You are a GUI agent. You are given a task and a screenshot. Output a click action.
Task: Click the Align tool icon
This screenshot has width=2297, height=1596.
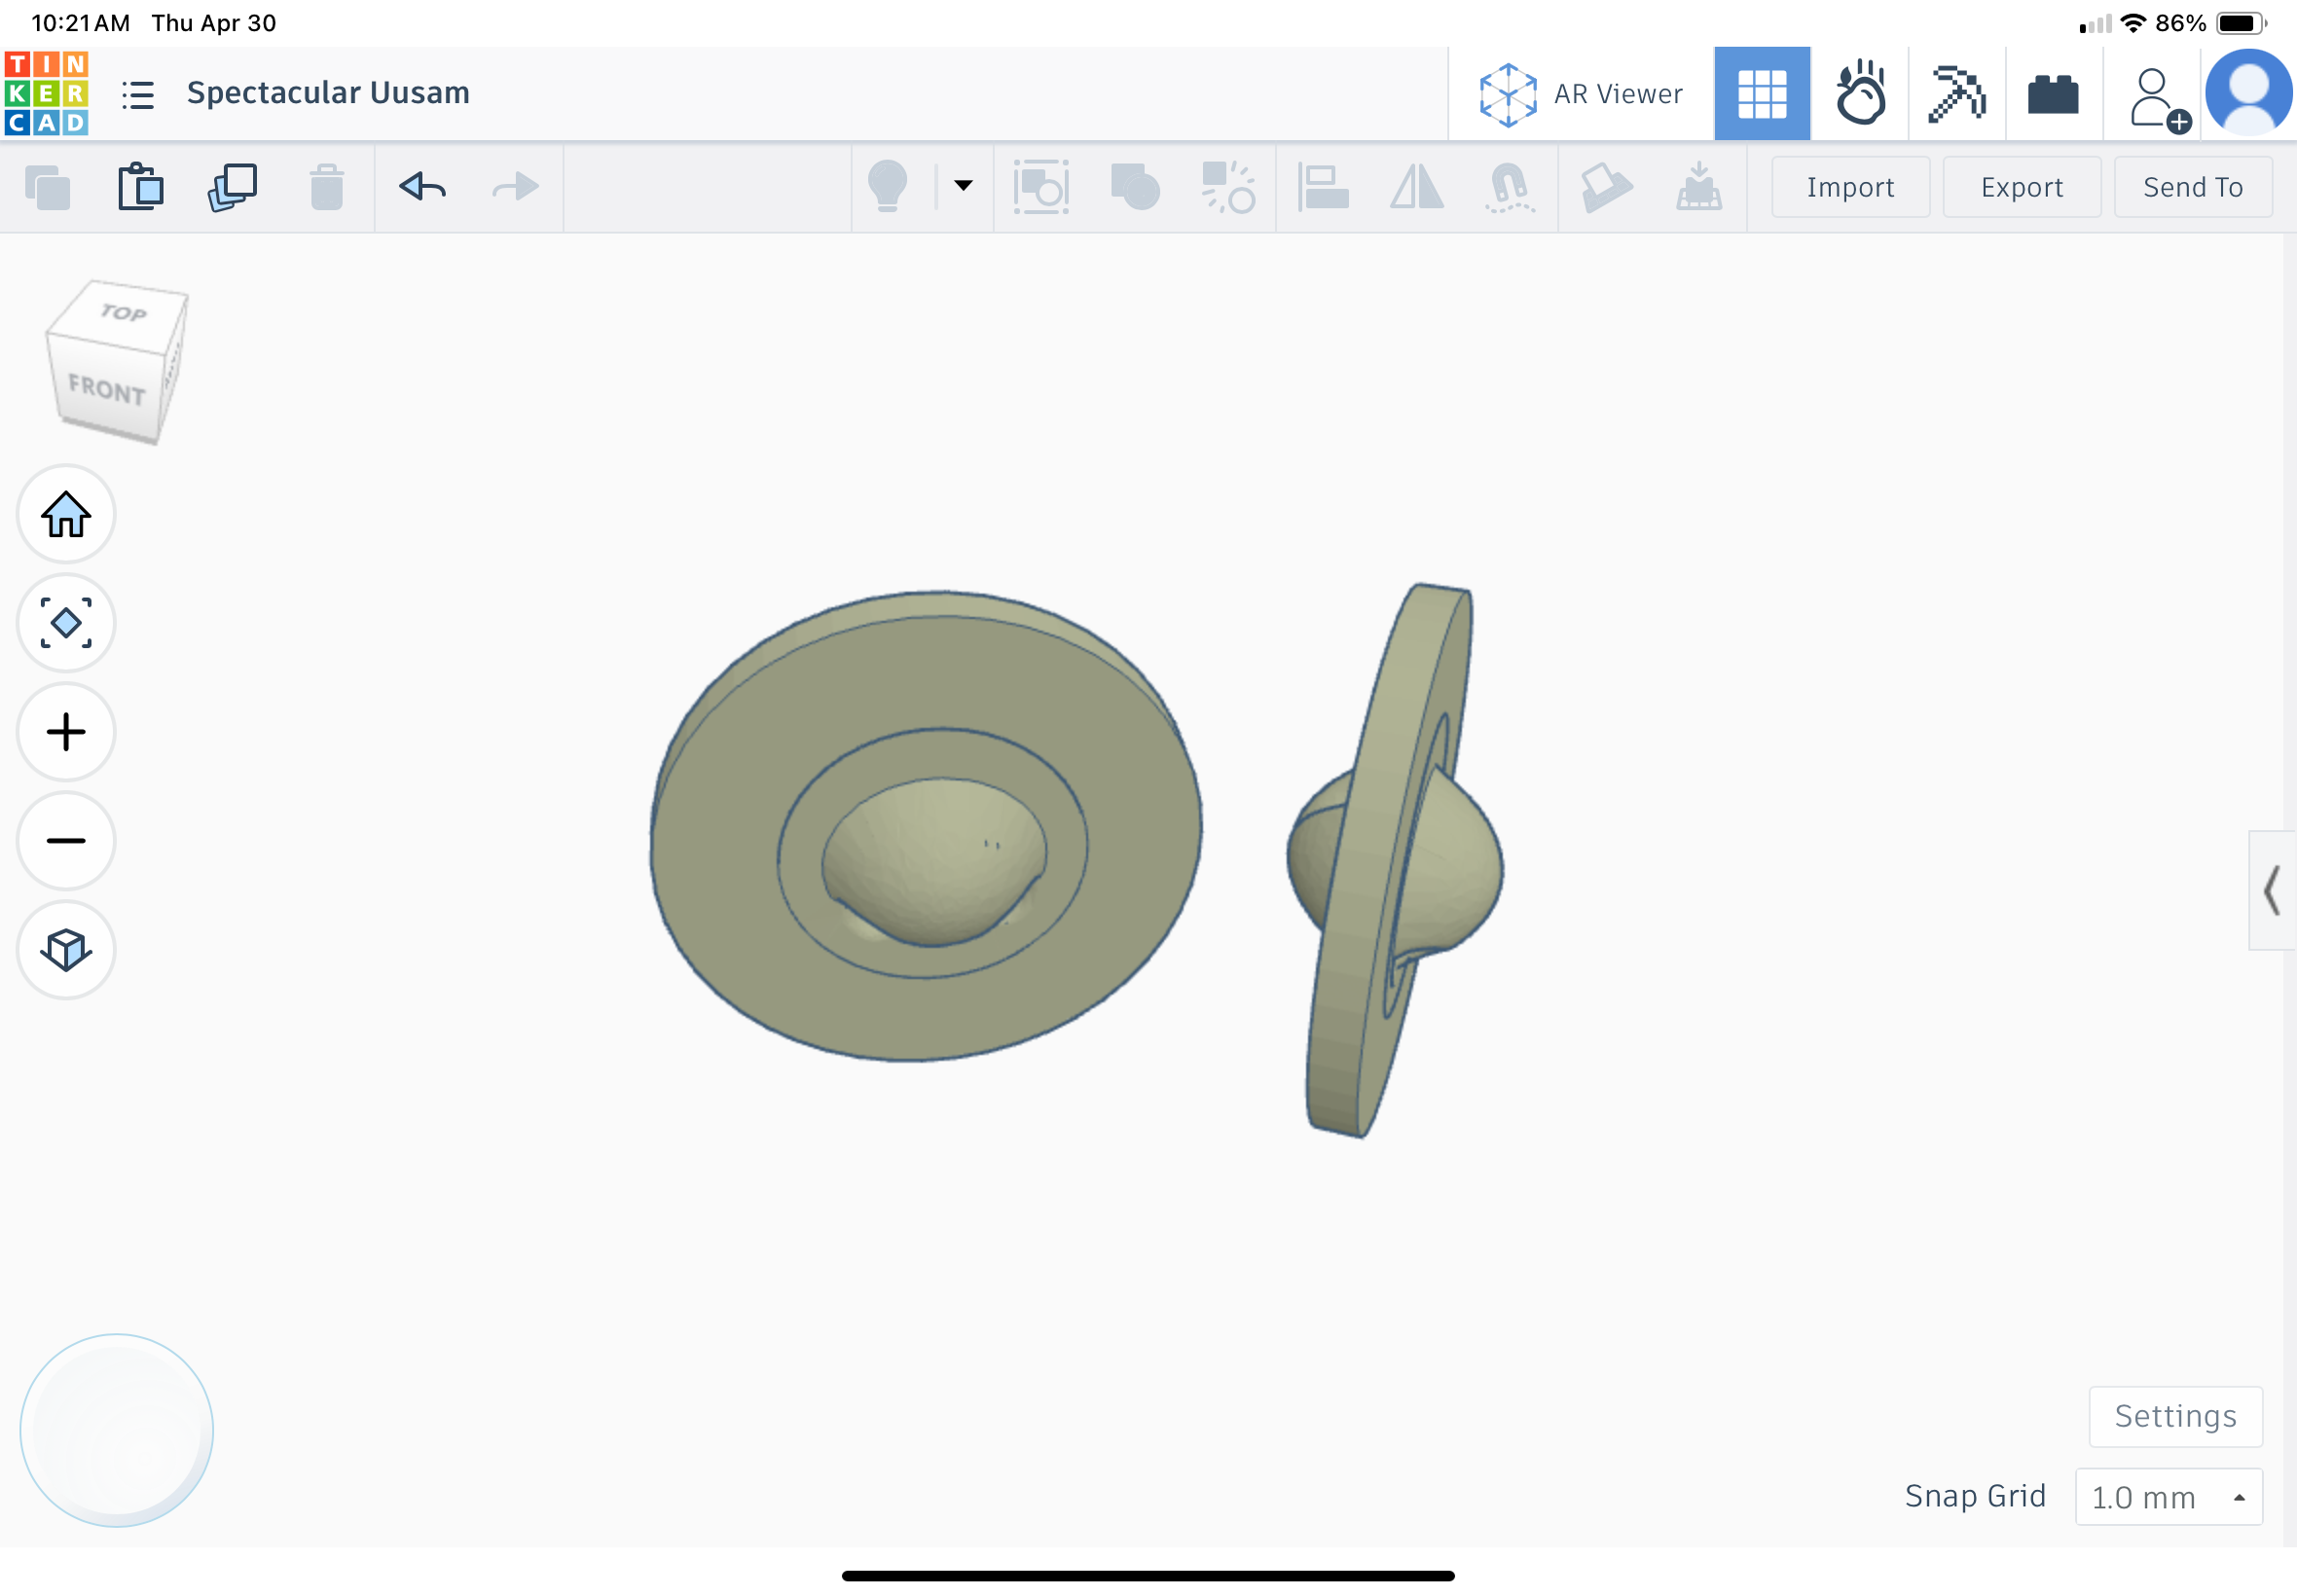click(1322, 187)
